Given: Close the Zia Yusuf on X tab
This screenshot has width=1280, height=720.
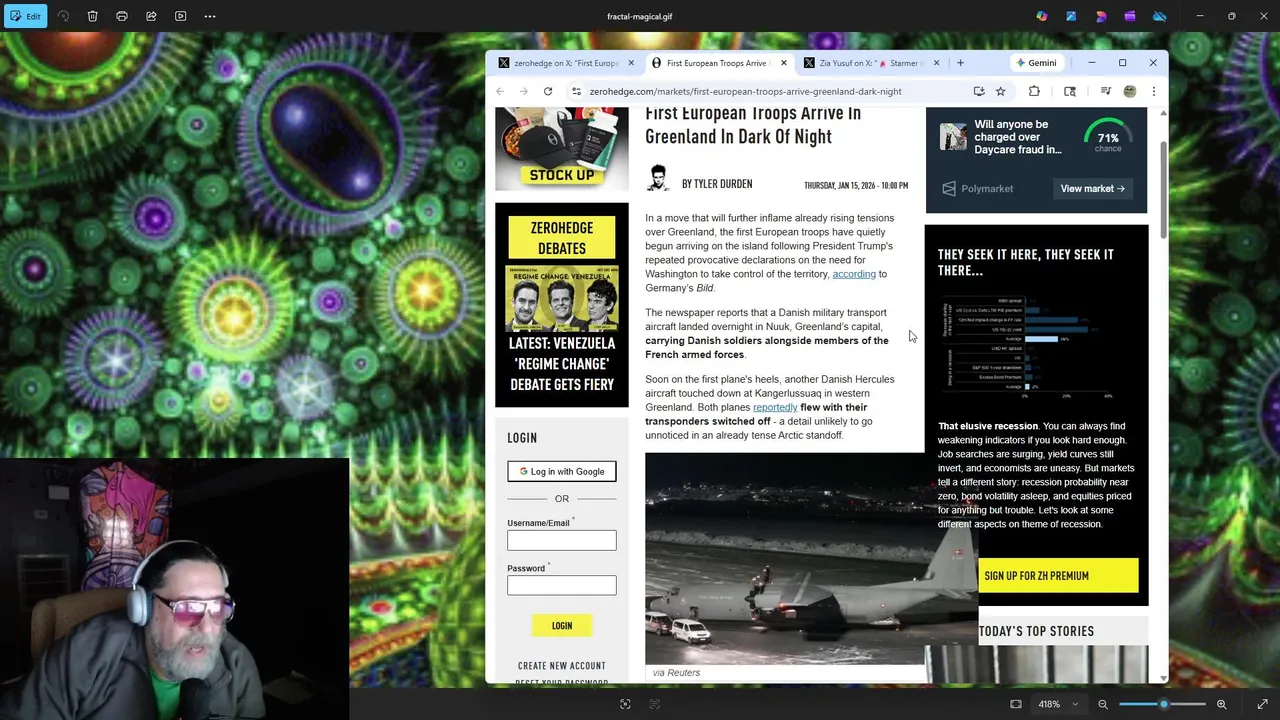Looking at the screenshot, I should (936, 63).
